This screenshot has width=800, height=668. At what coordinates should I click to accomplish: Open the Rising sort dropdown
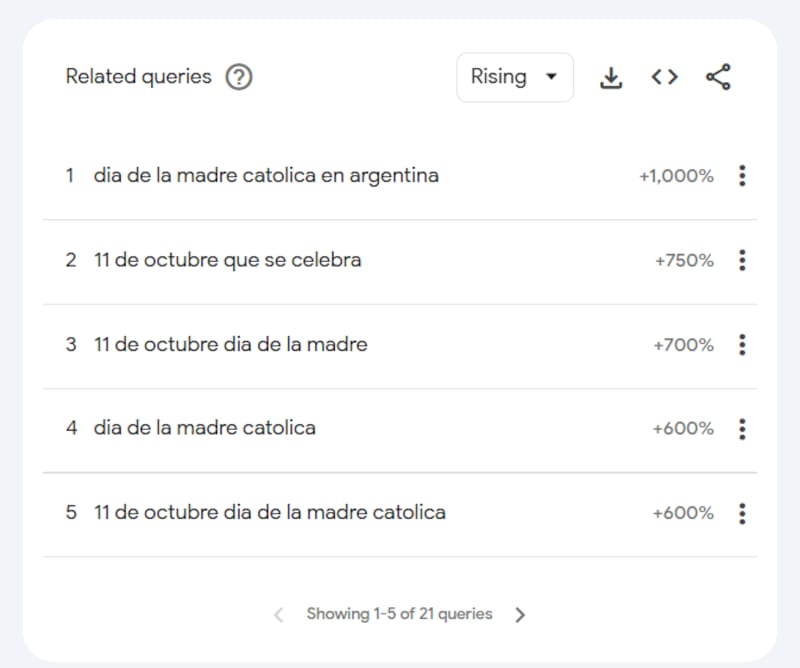click(514, 77)
